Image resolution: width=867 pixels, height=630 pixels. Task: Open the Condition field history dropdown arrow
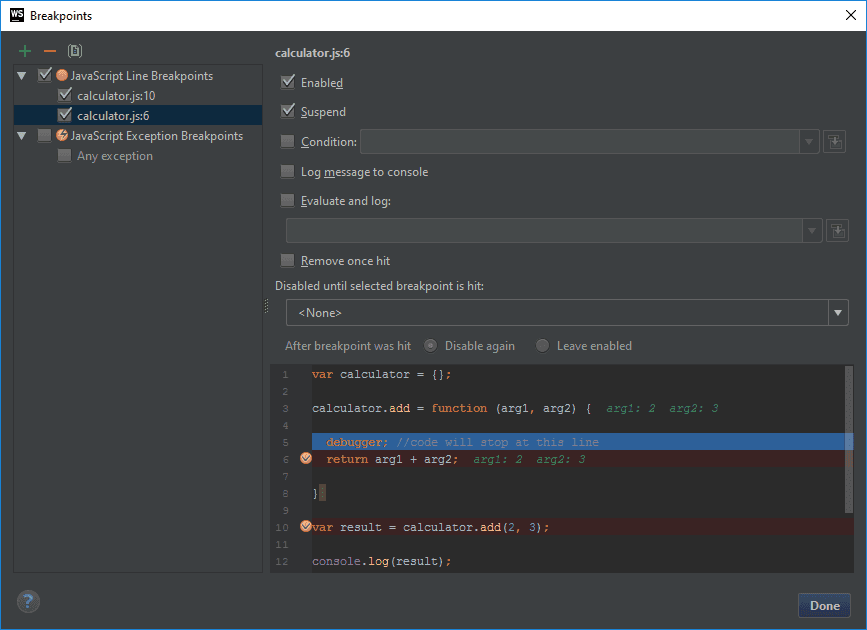(x=809, y=142)
